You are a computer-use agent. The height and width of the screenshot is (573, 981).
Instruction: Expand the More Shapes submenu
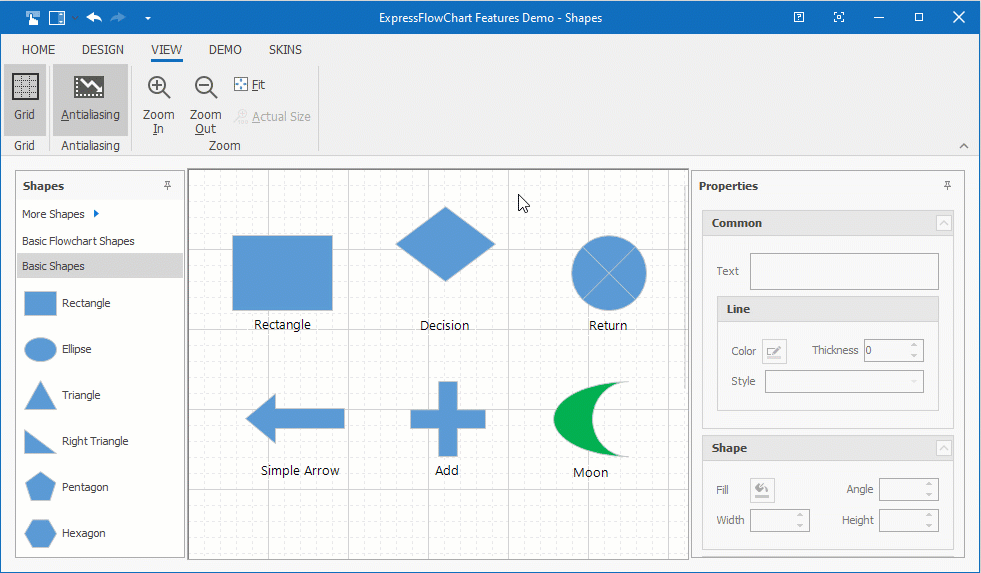click(x=96, y=214)
